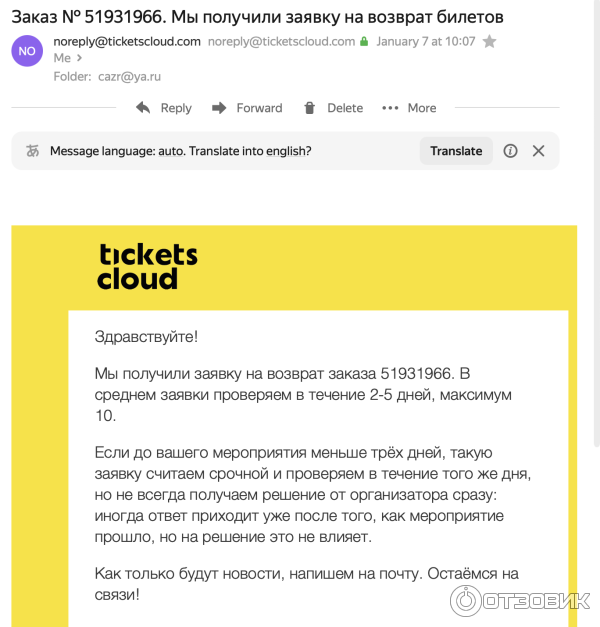Click the email subject line

click(257, 17)
